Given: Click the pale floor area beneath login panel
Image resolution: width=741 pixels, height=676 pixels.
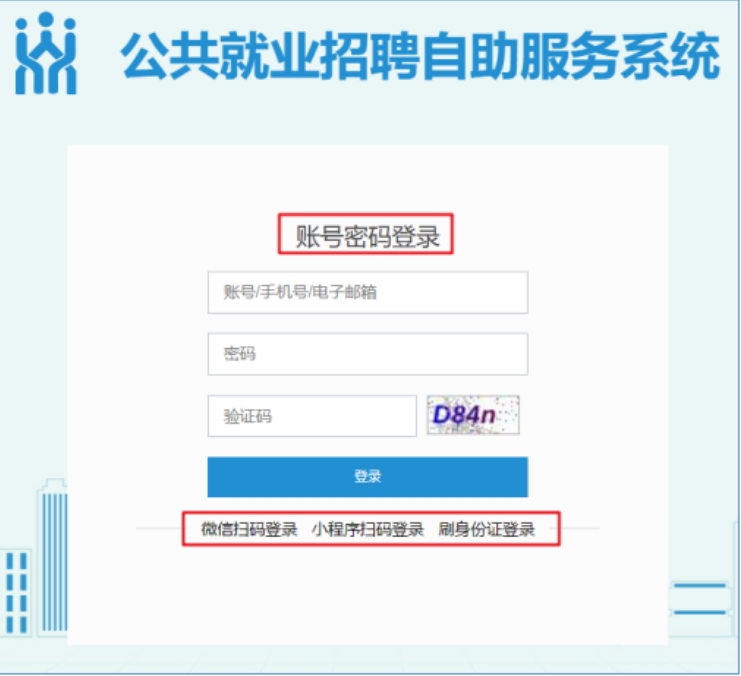Looking at the screenshot, I should point(369,658).
